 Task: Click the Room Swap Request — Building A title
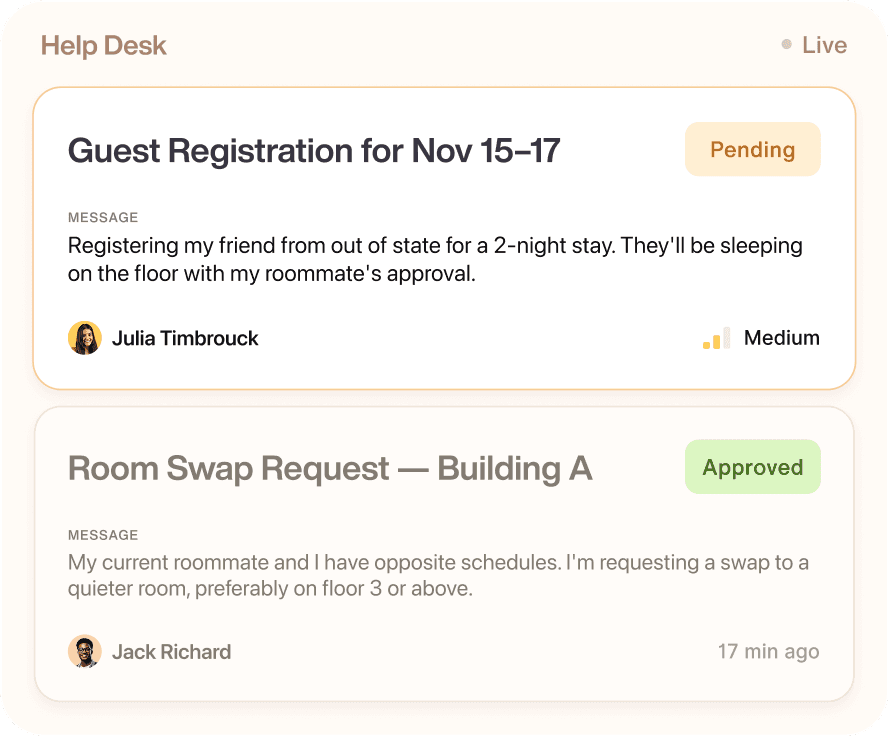point(330,467)
